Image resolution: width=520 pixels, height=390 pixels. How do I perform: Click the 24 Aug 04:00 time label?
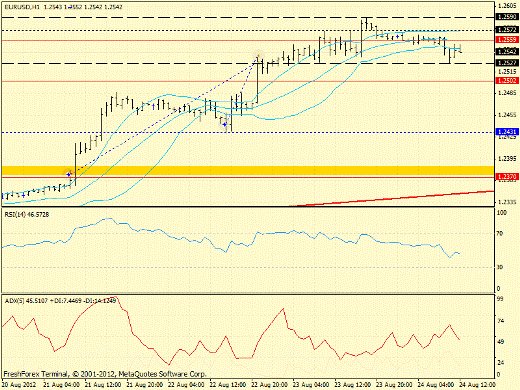click(x=436, y=384)
